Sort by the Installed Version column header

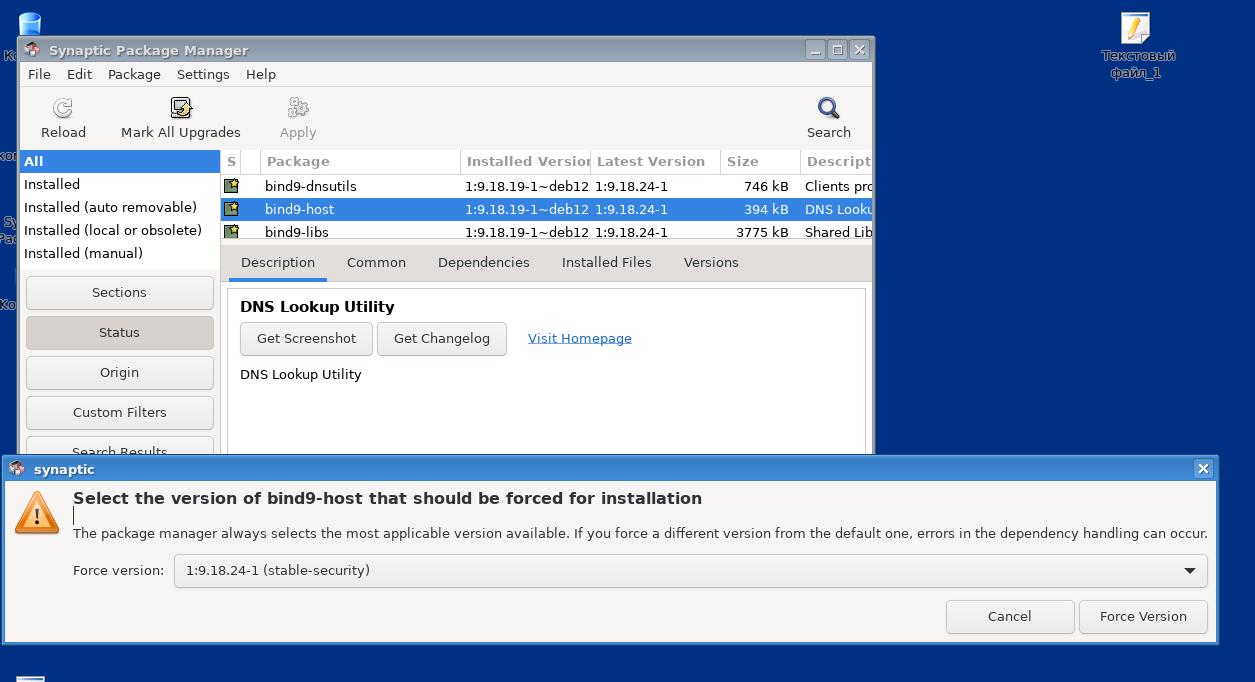[525, 161]
